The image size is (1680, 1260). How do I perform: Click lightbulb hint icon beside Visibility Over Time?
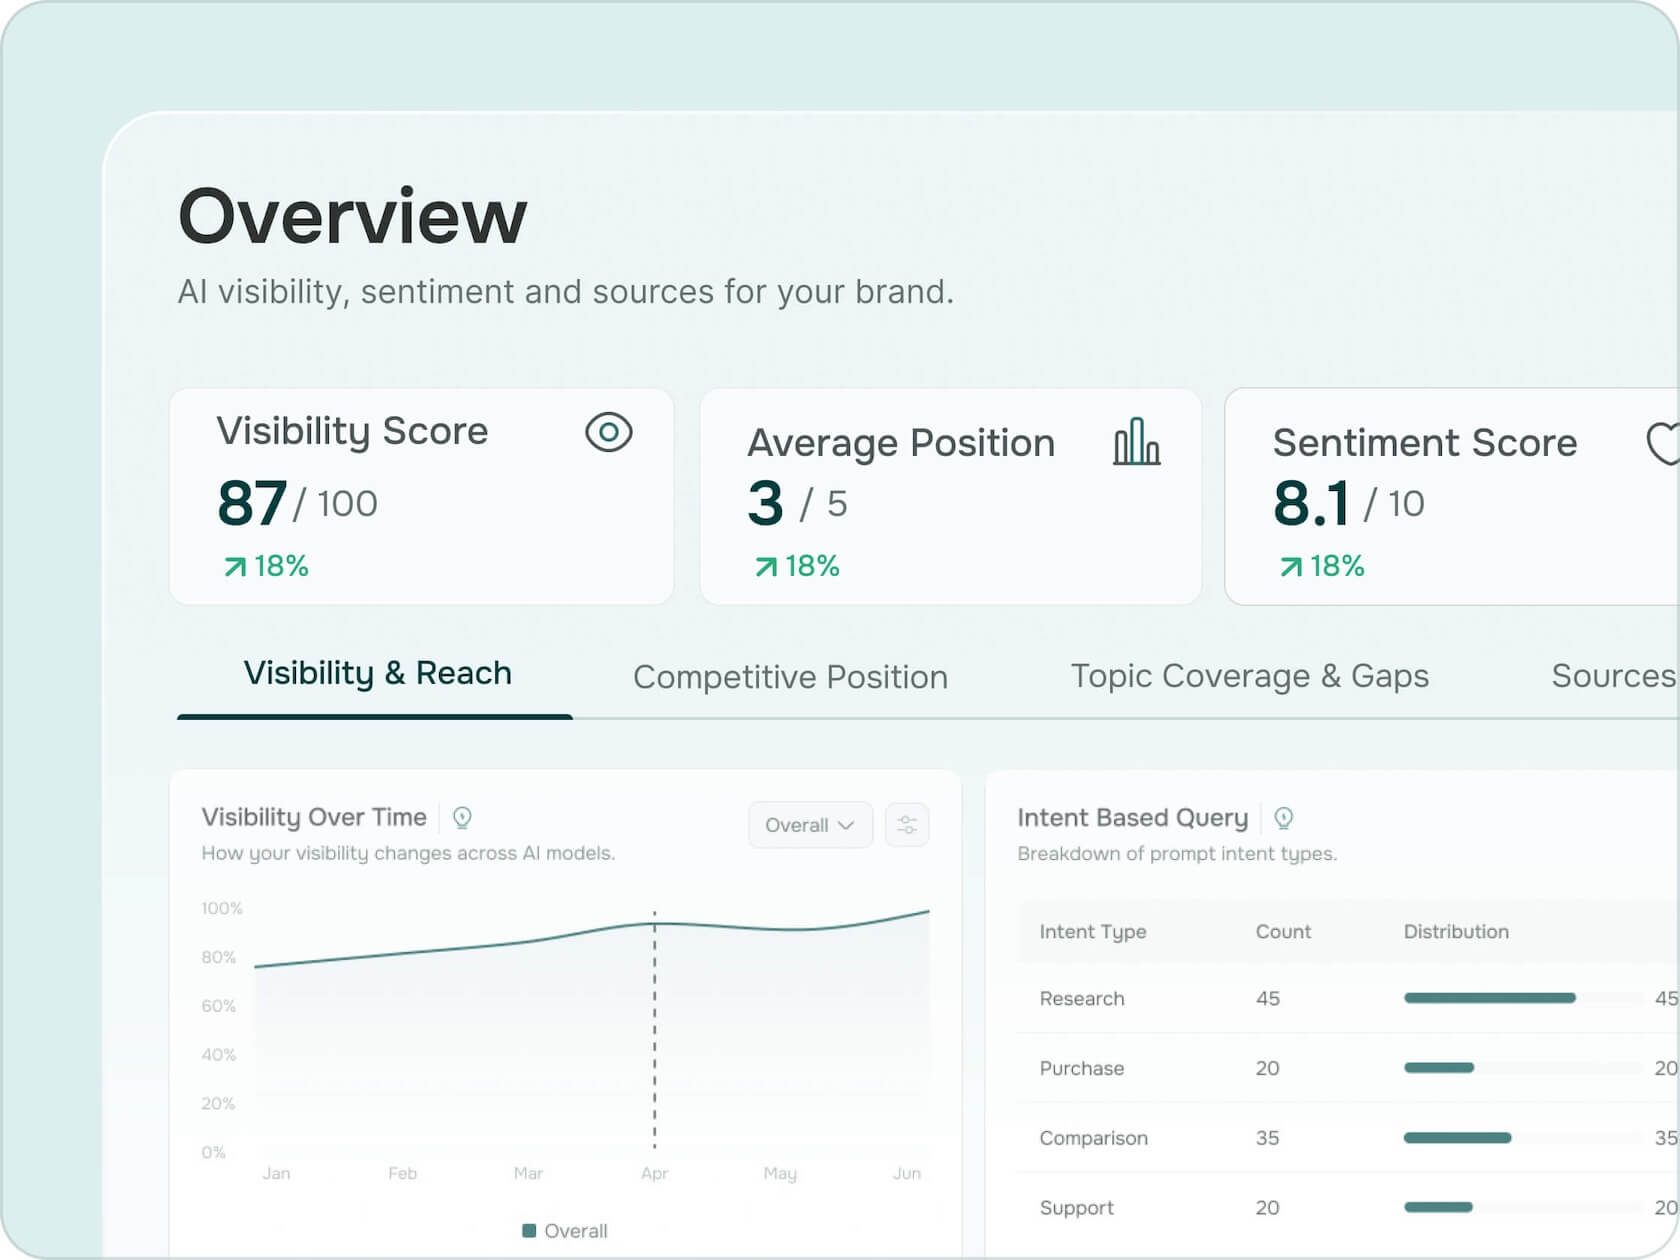pos(462,818)
